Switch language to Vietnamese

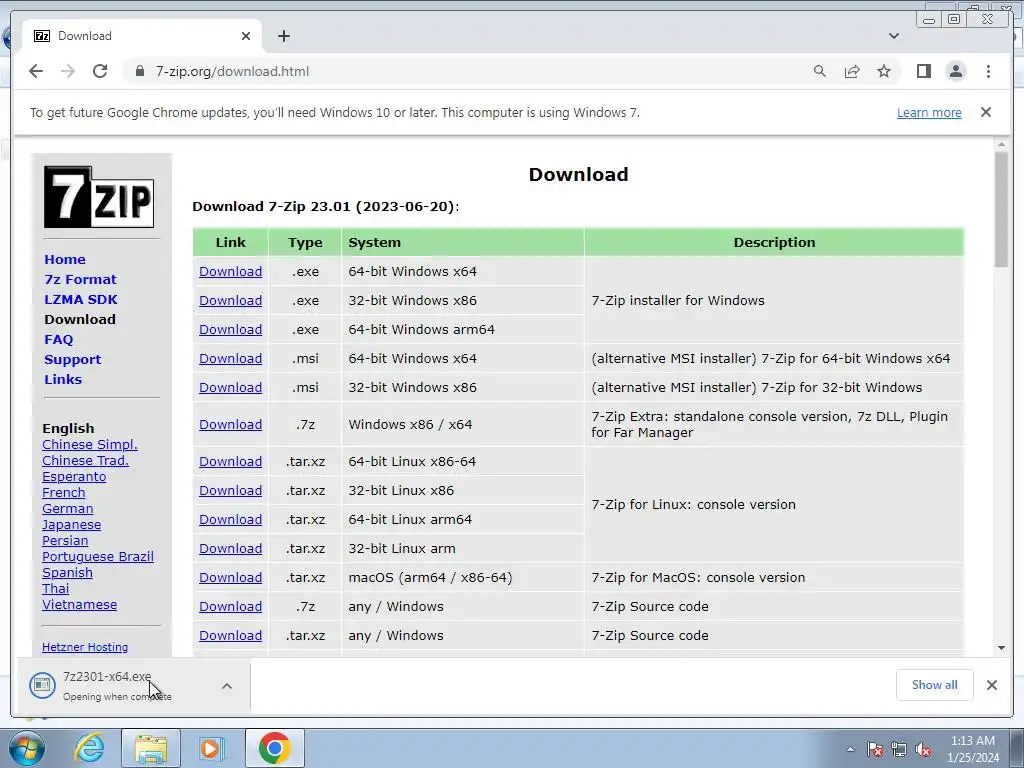[80, 605]
